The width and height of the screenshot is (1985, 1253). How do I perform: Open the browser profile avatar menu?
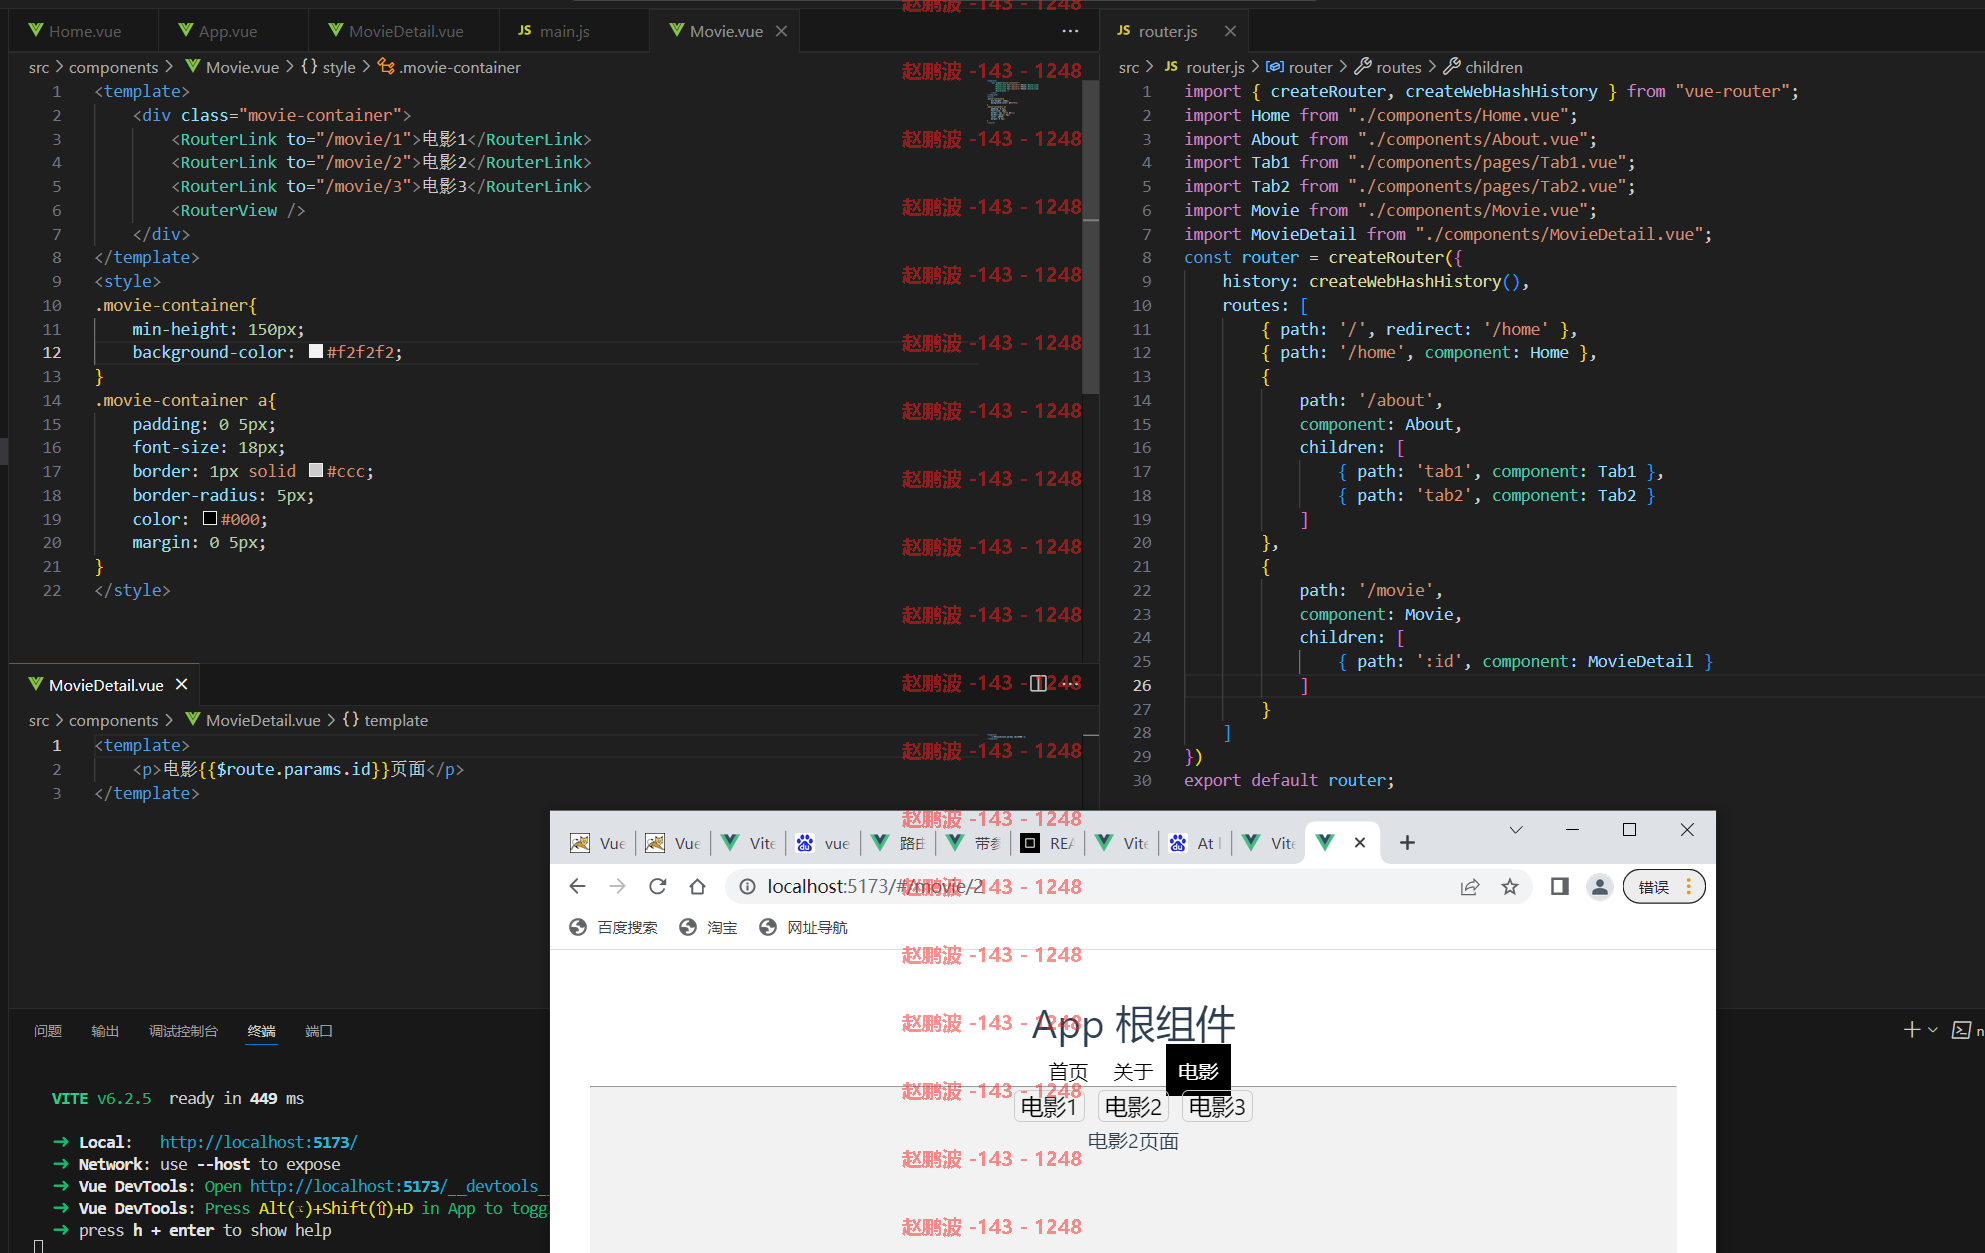[1600, 886]
